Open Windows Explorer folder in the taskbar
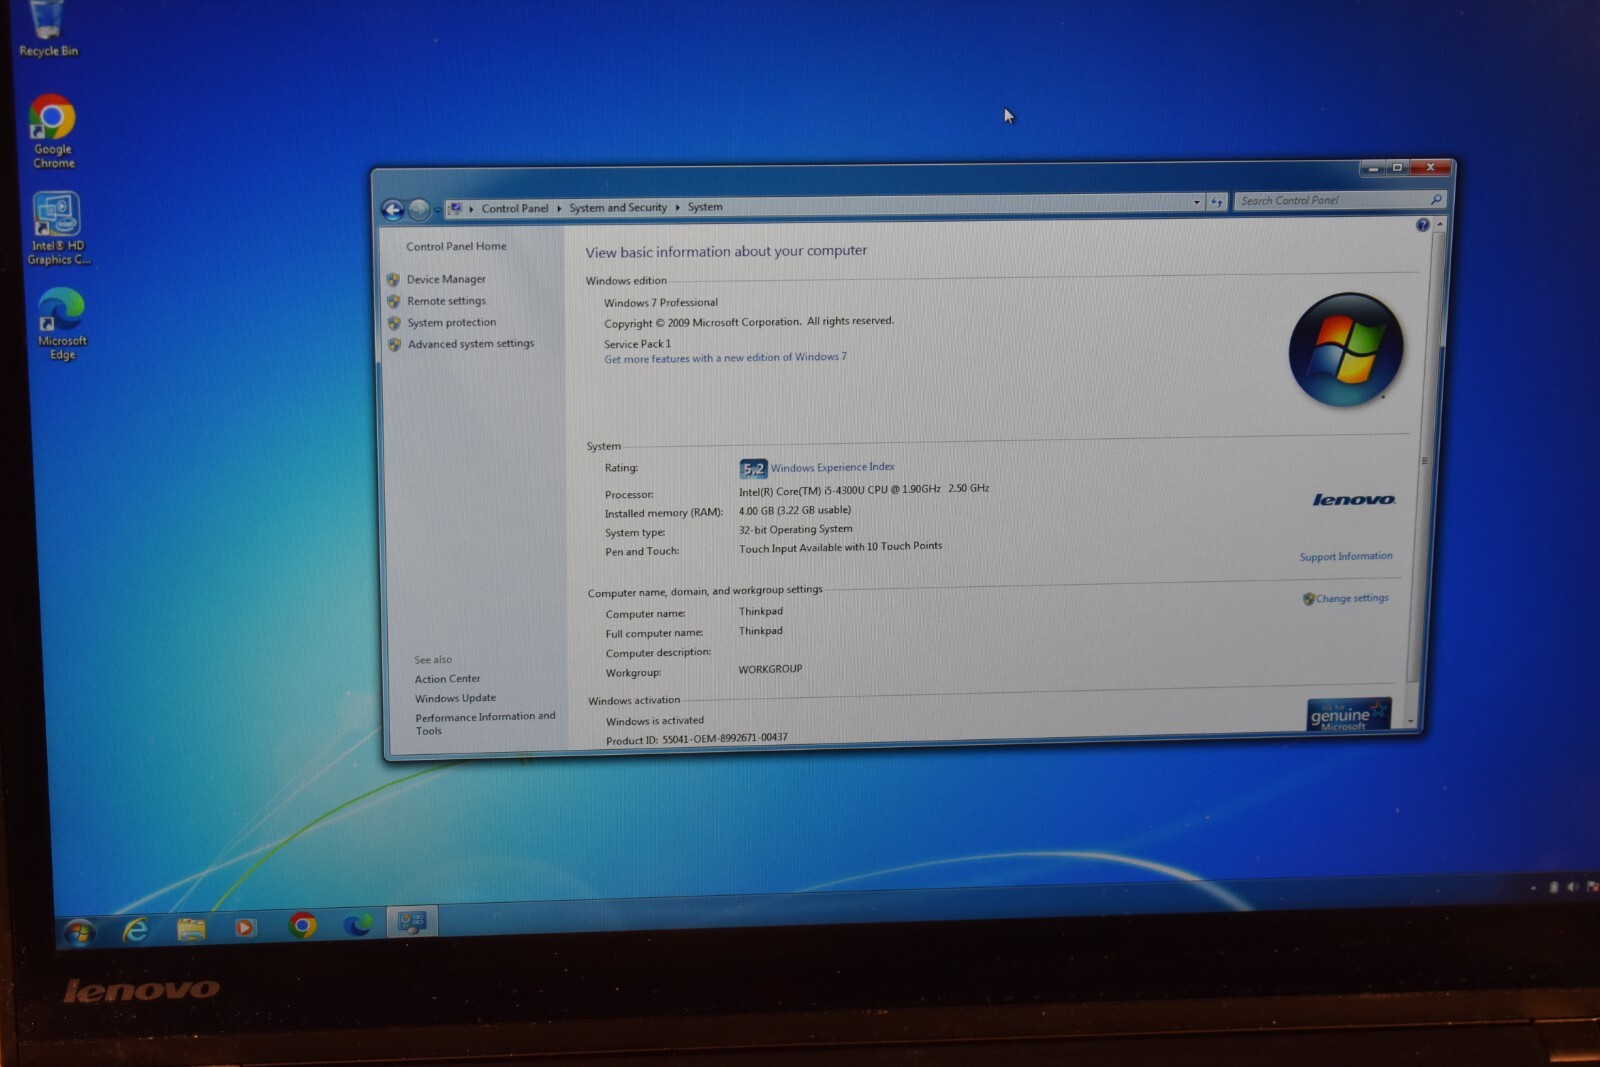 pos(191,930)
